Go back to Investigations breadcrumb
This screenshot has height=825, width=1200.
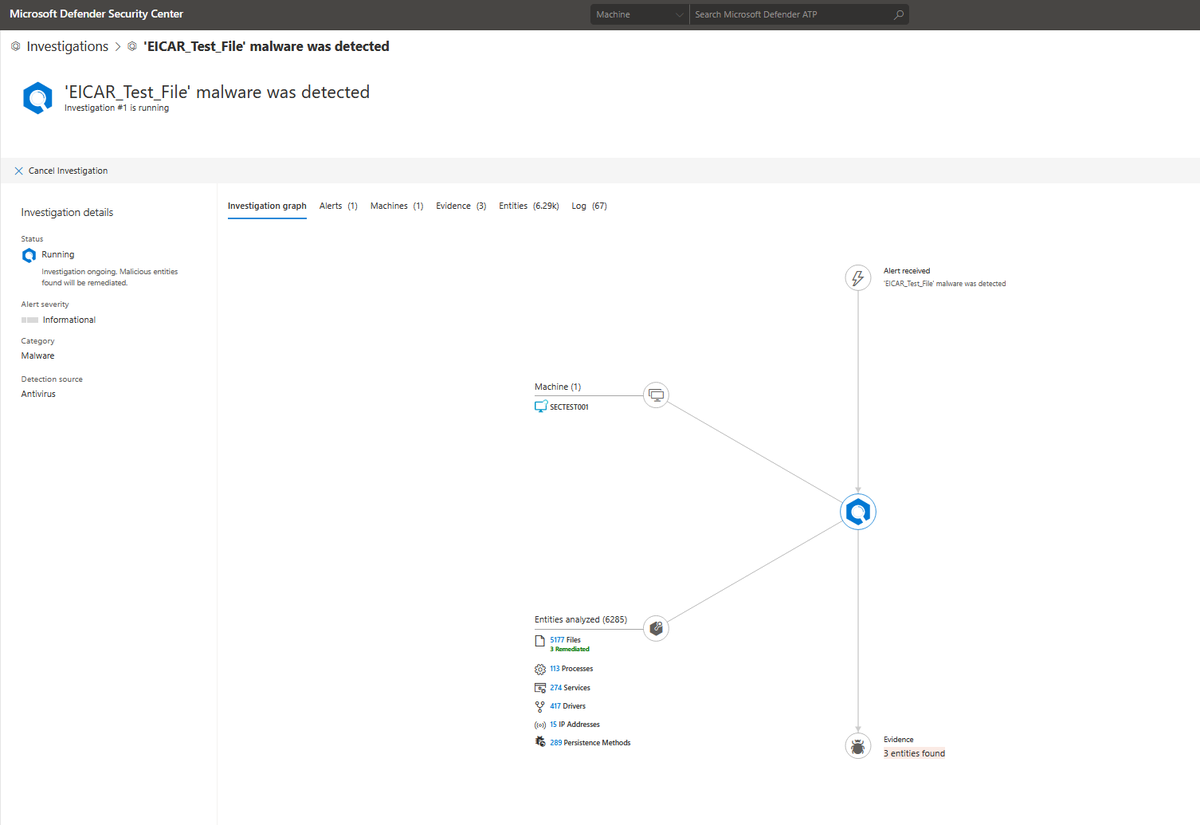[67, 47]
